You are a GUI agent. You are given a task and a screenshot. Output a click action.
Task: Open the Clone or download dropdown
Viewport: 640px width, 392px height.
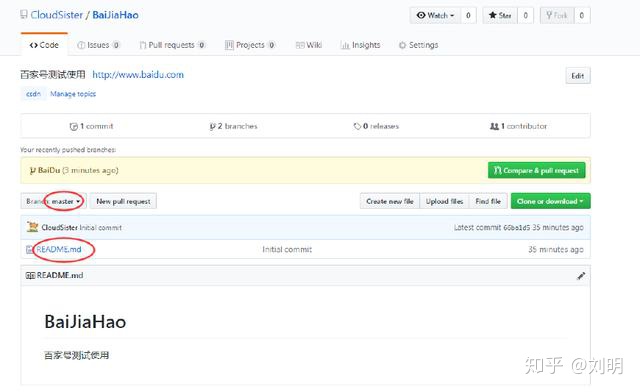[x=550, y=201]
